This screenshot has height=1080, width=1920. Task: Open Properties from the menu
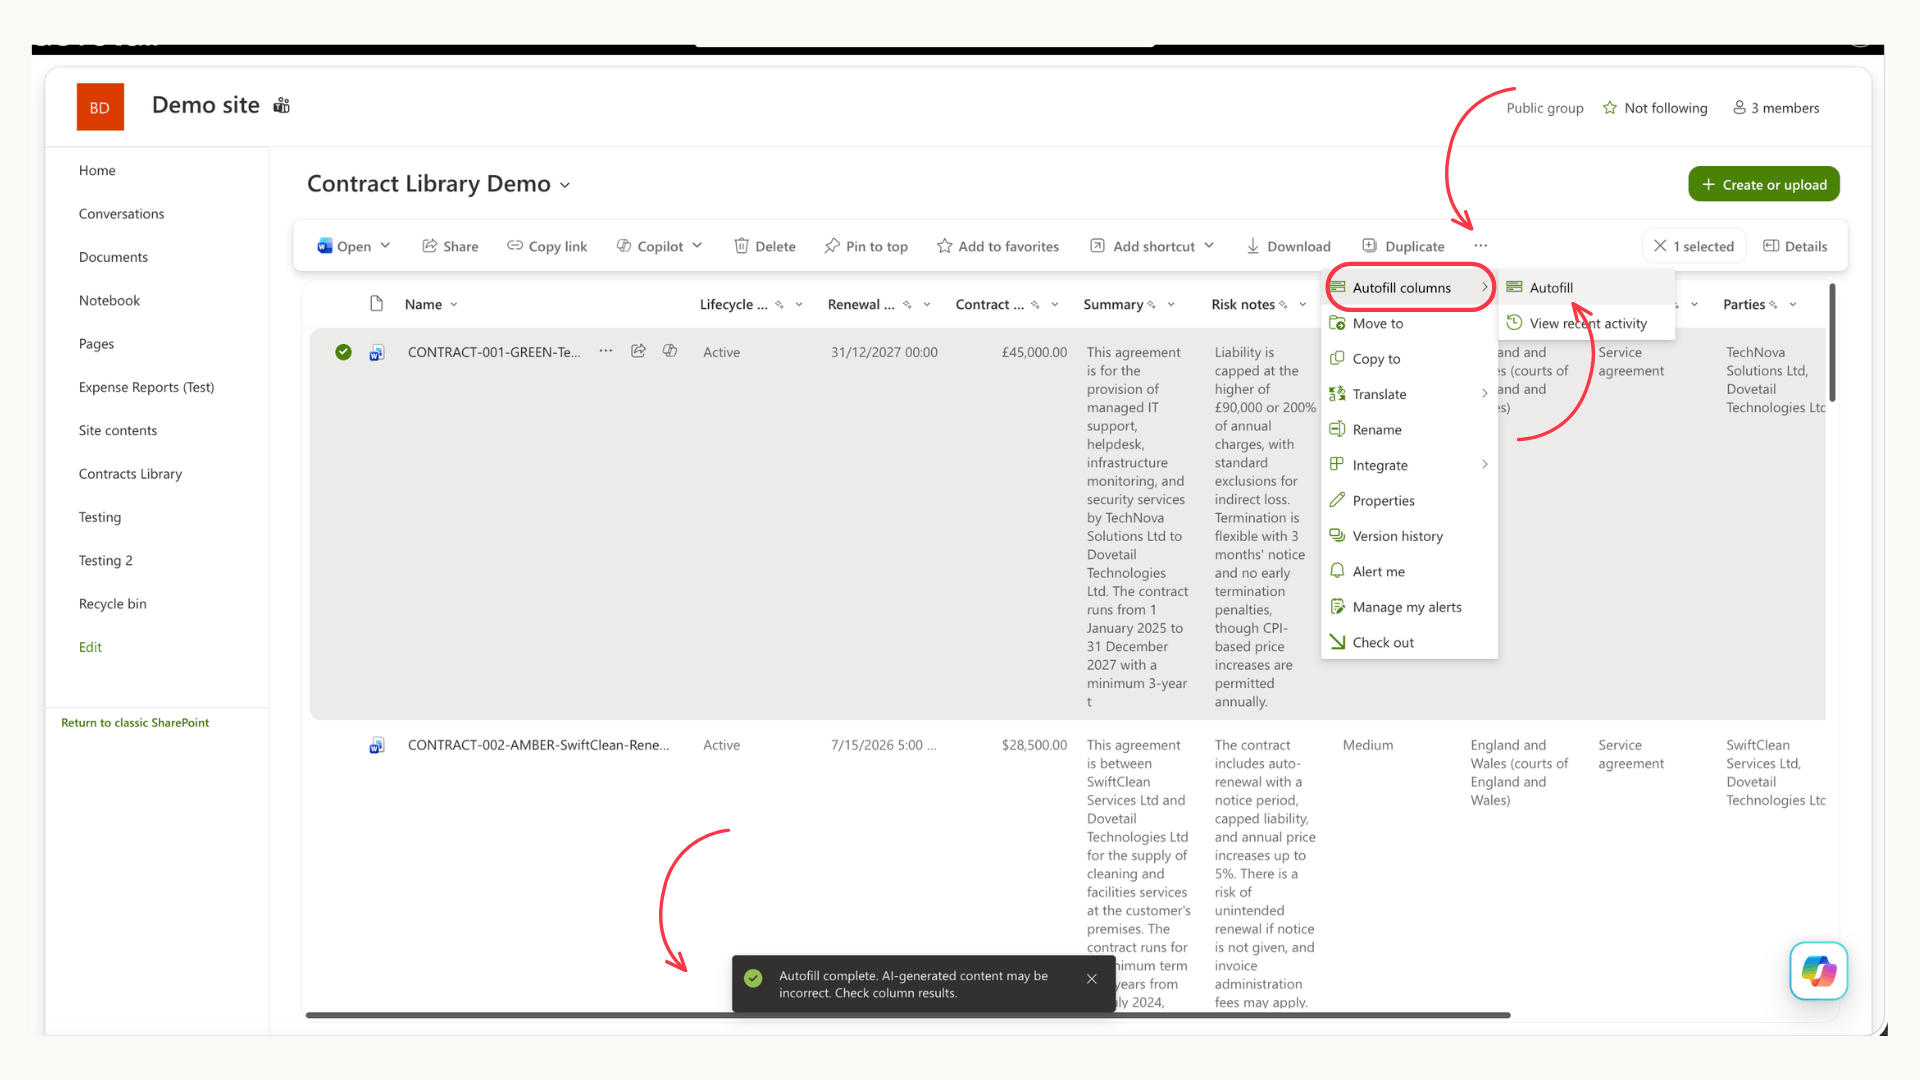coord(1409,501)
